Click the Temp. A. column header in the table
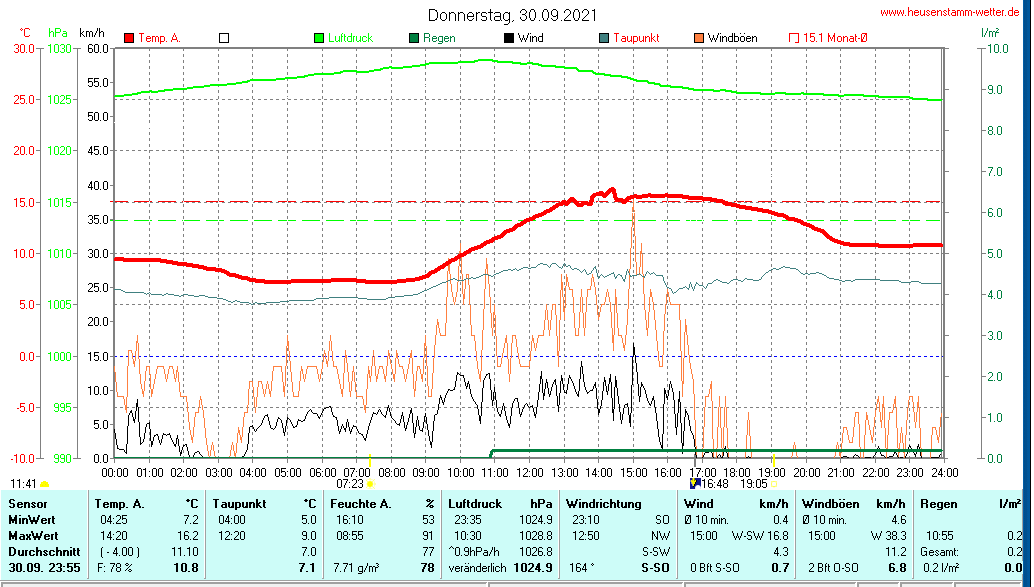1034x587 pixels. [119, 504]
